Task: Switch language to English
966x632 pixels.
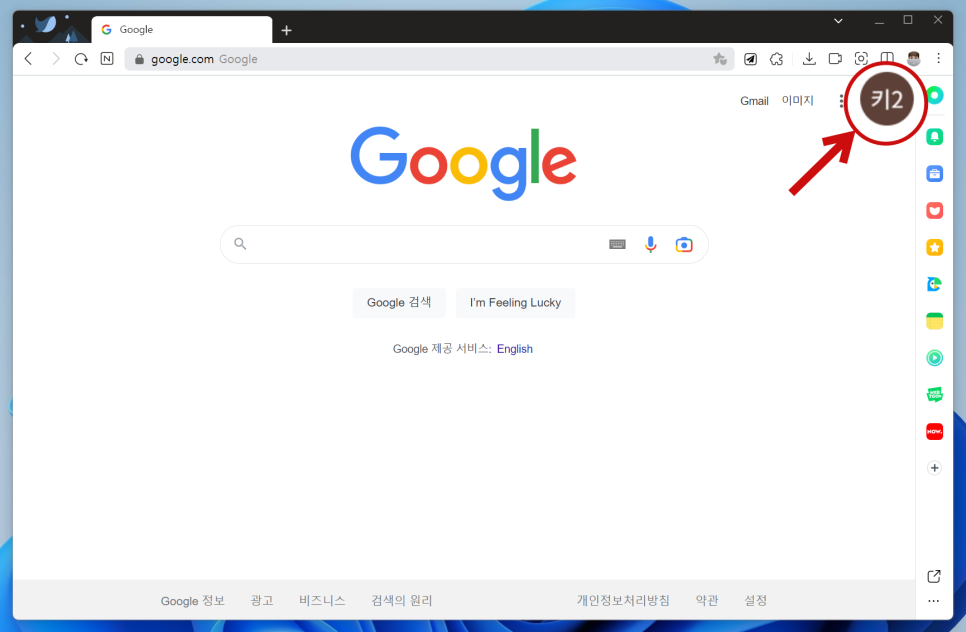Action: [x=514, y=349]
